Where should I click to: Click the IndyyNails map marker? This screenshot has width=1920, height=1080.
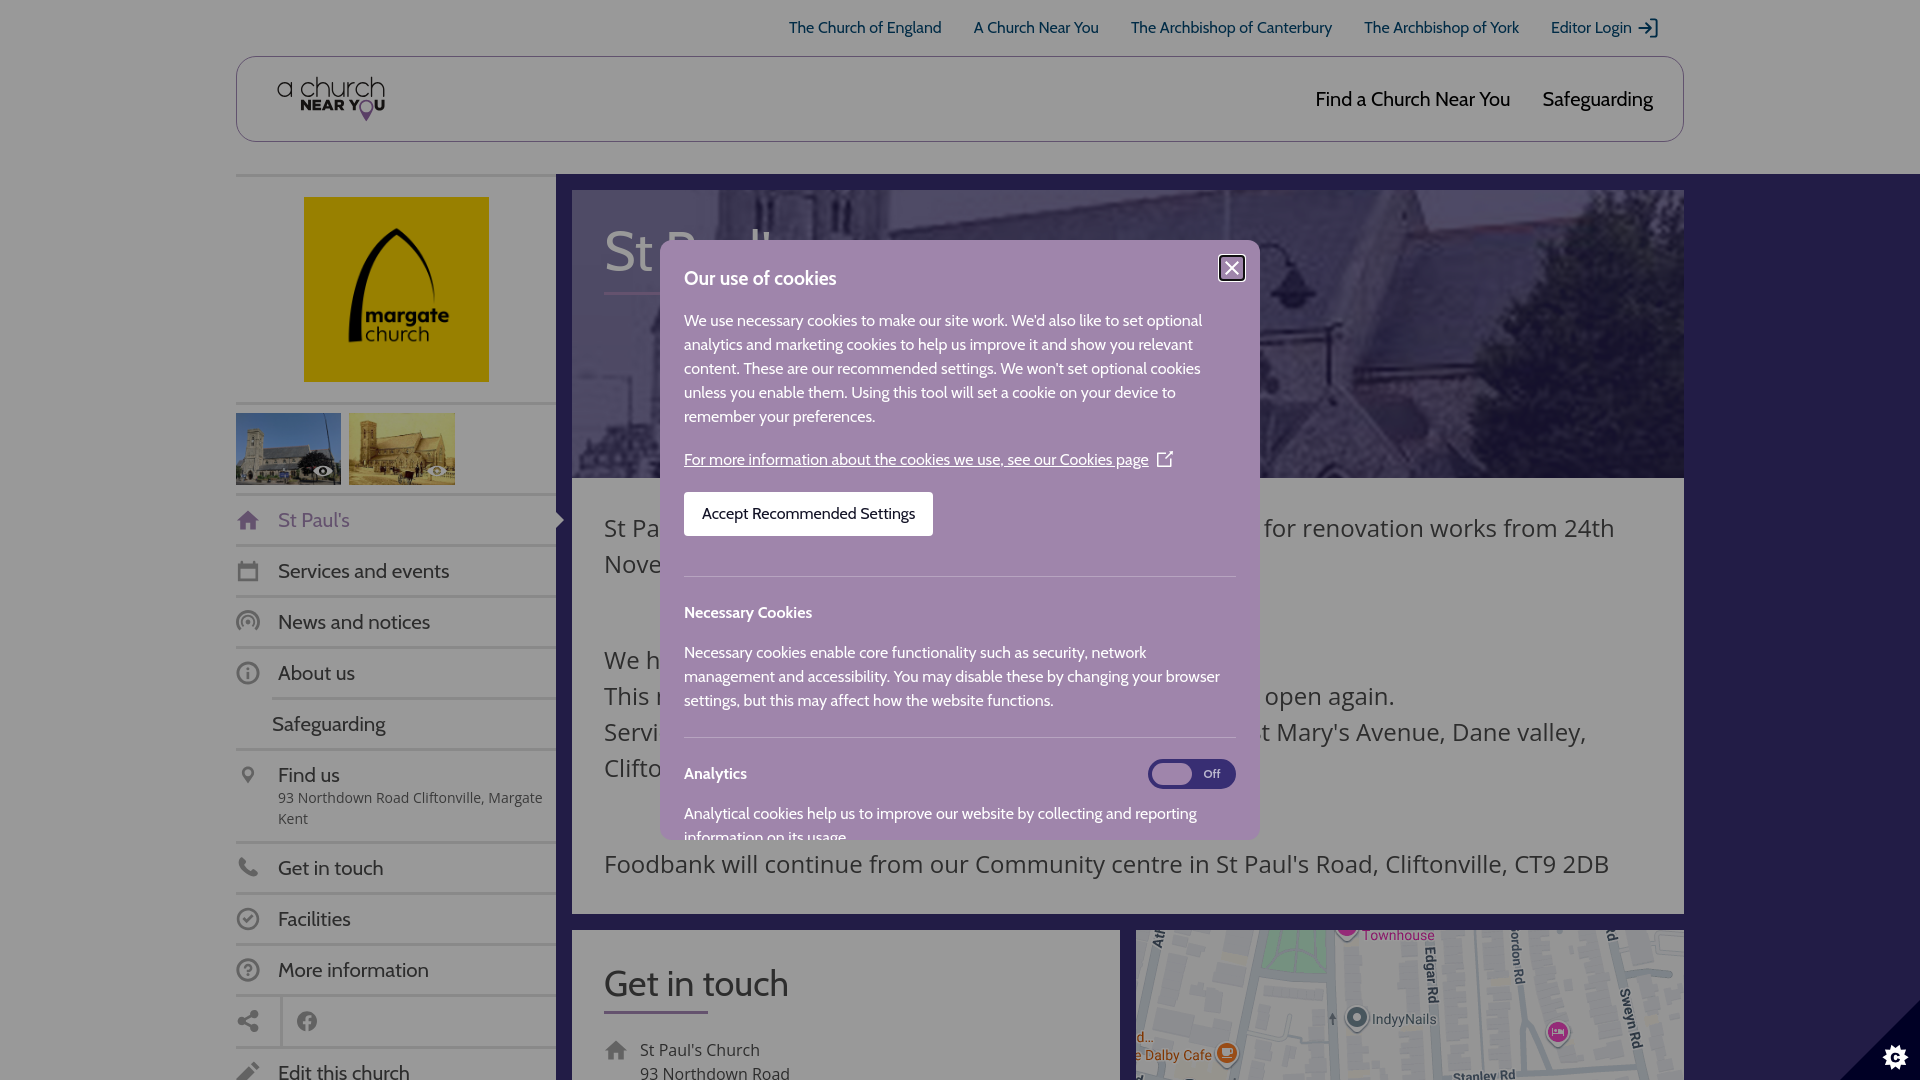[x=1356, y=1018]
